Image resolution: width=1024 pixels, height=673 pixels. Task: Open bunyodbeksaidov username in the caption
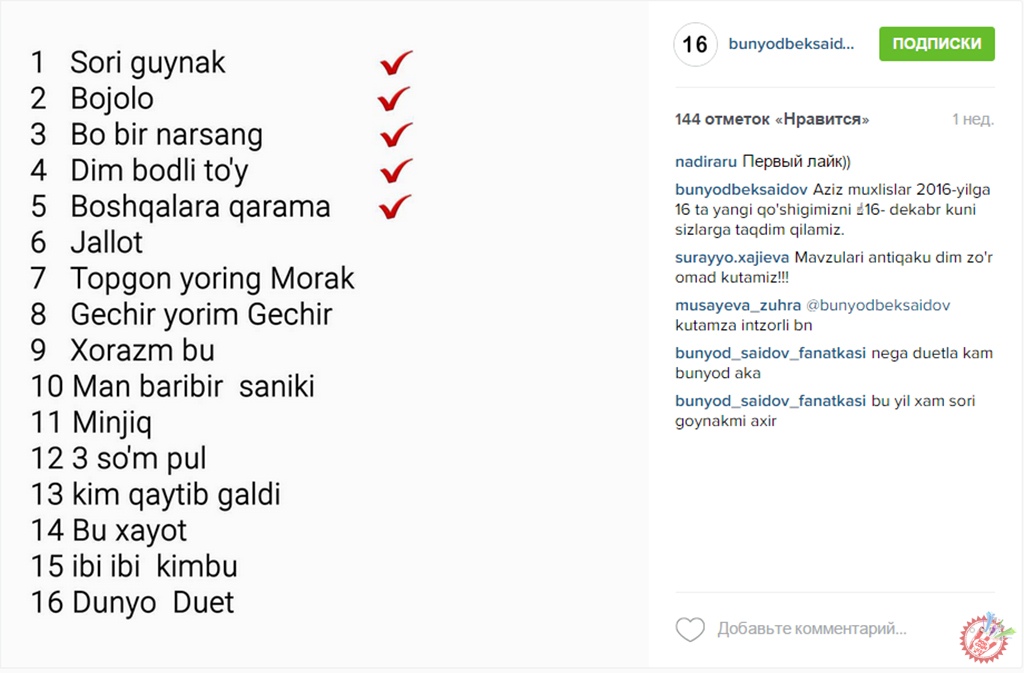[741, 190]
